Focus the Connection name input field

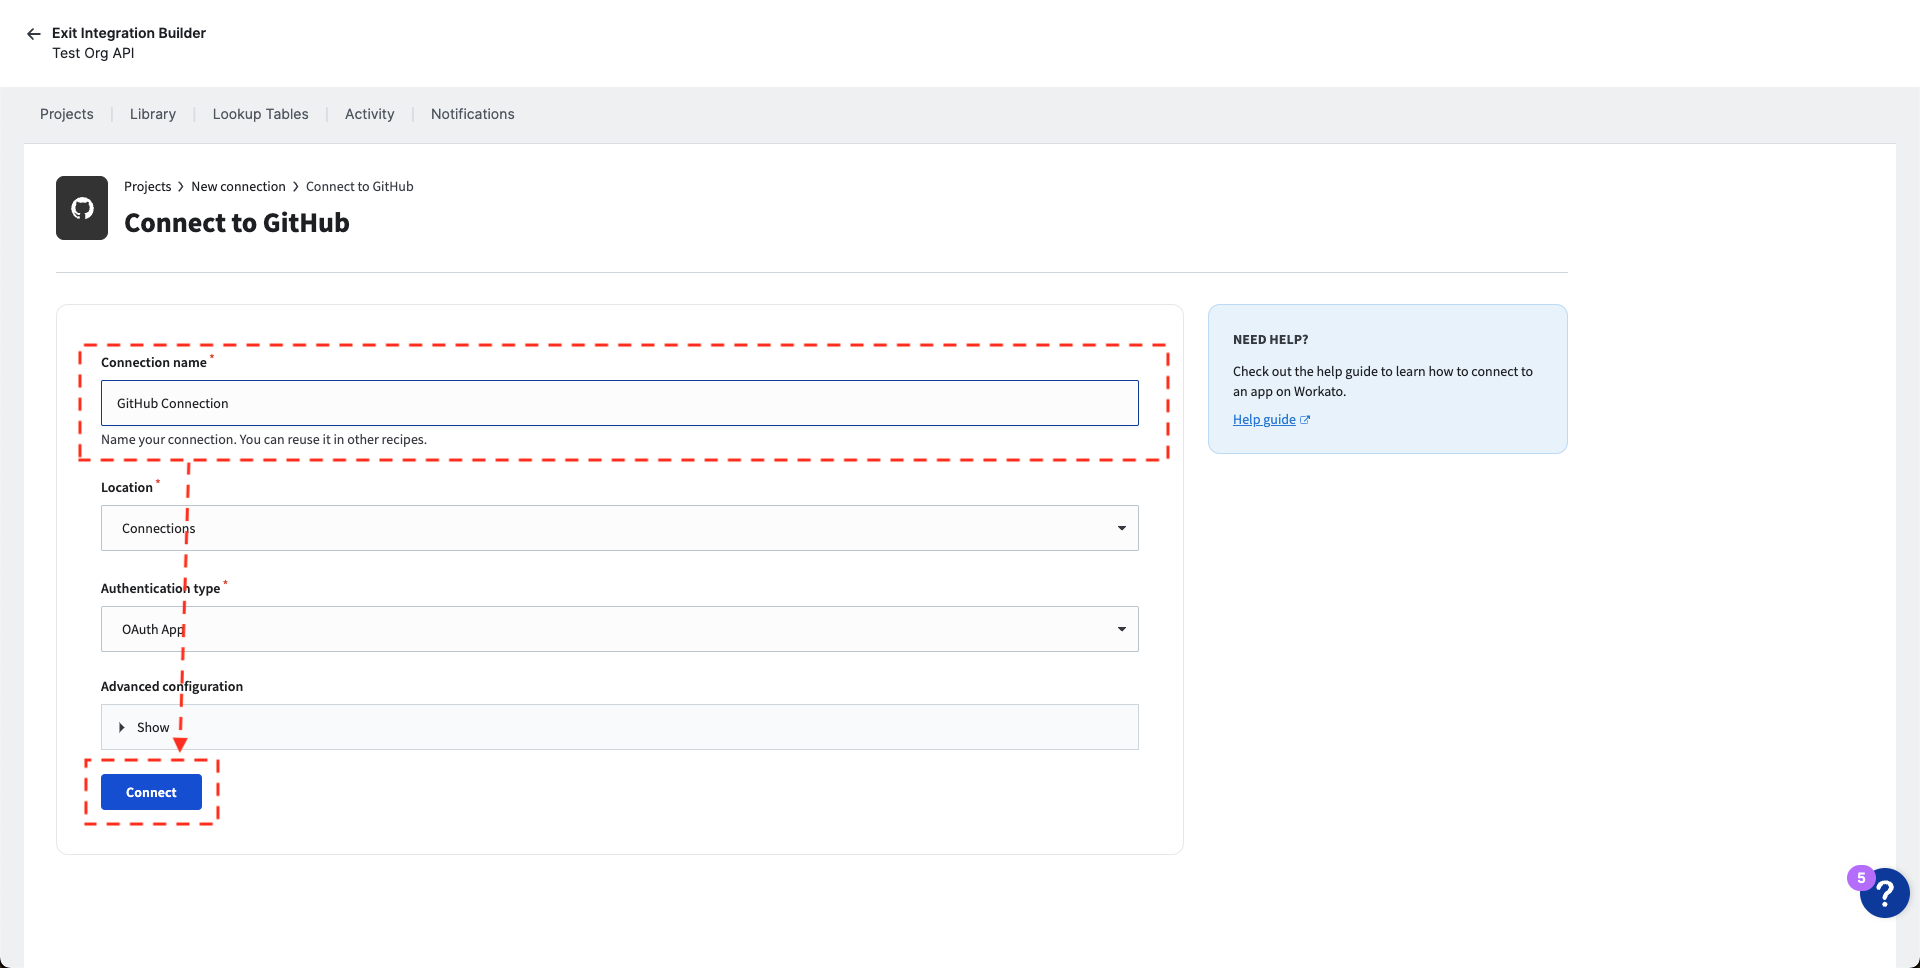pos(620,403)
